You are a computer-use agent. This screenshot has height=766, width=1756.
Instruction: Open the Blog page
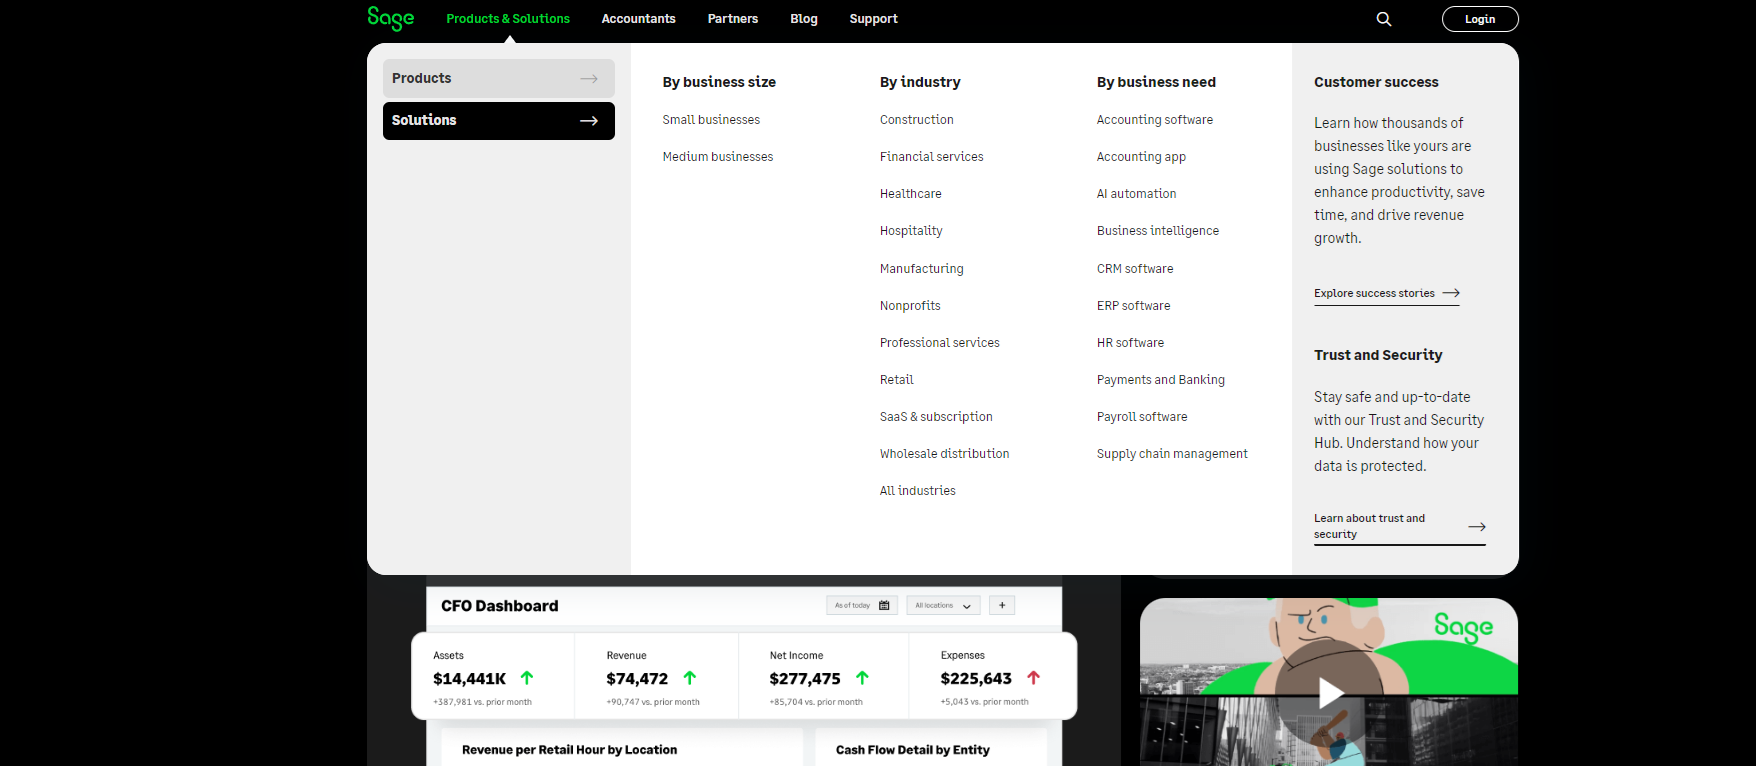(x=804, y=19)
